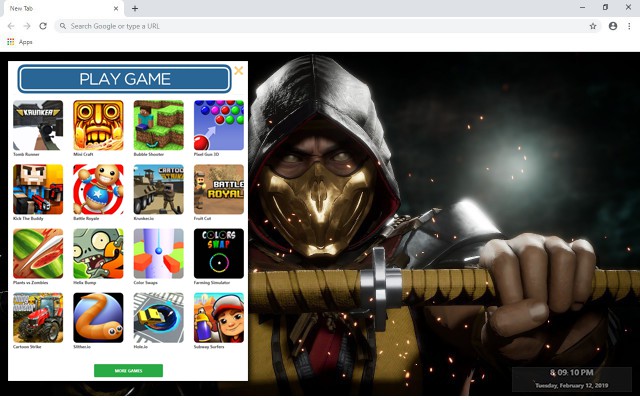Open the Chrome three-dot menu

click(x=629, y=26)
